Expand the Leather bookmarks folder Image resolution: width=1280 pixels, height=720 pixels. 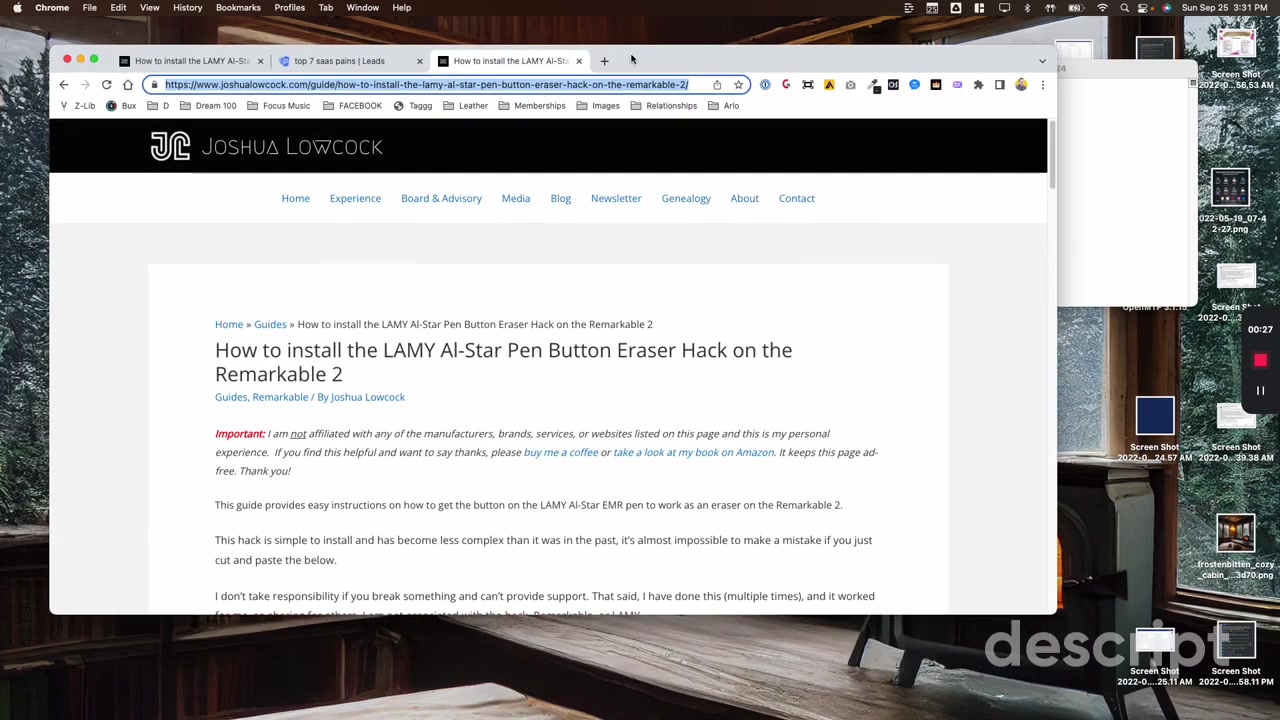point(465,106)
